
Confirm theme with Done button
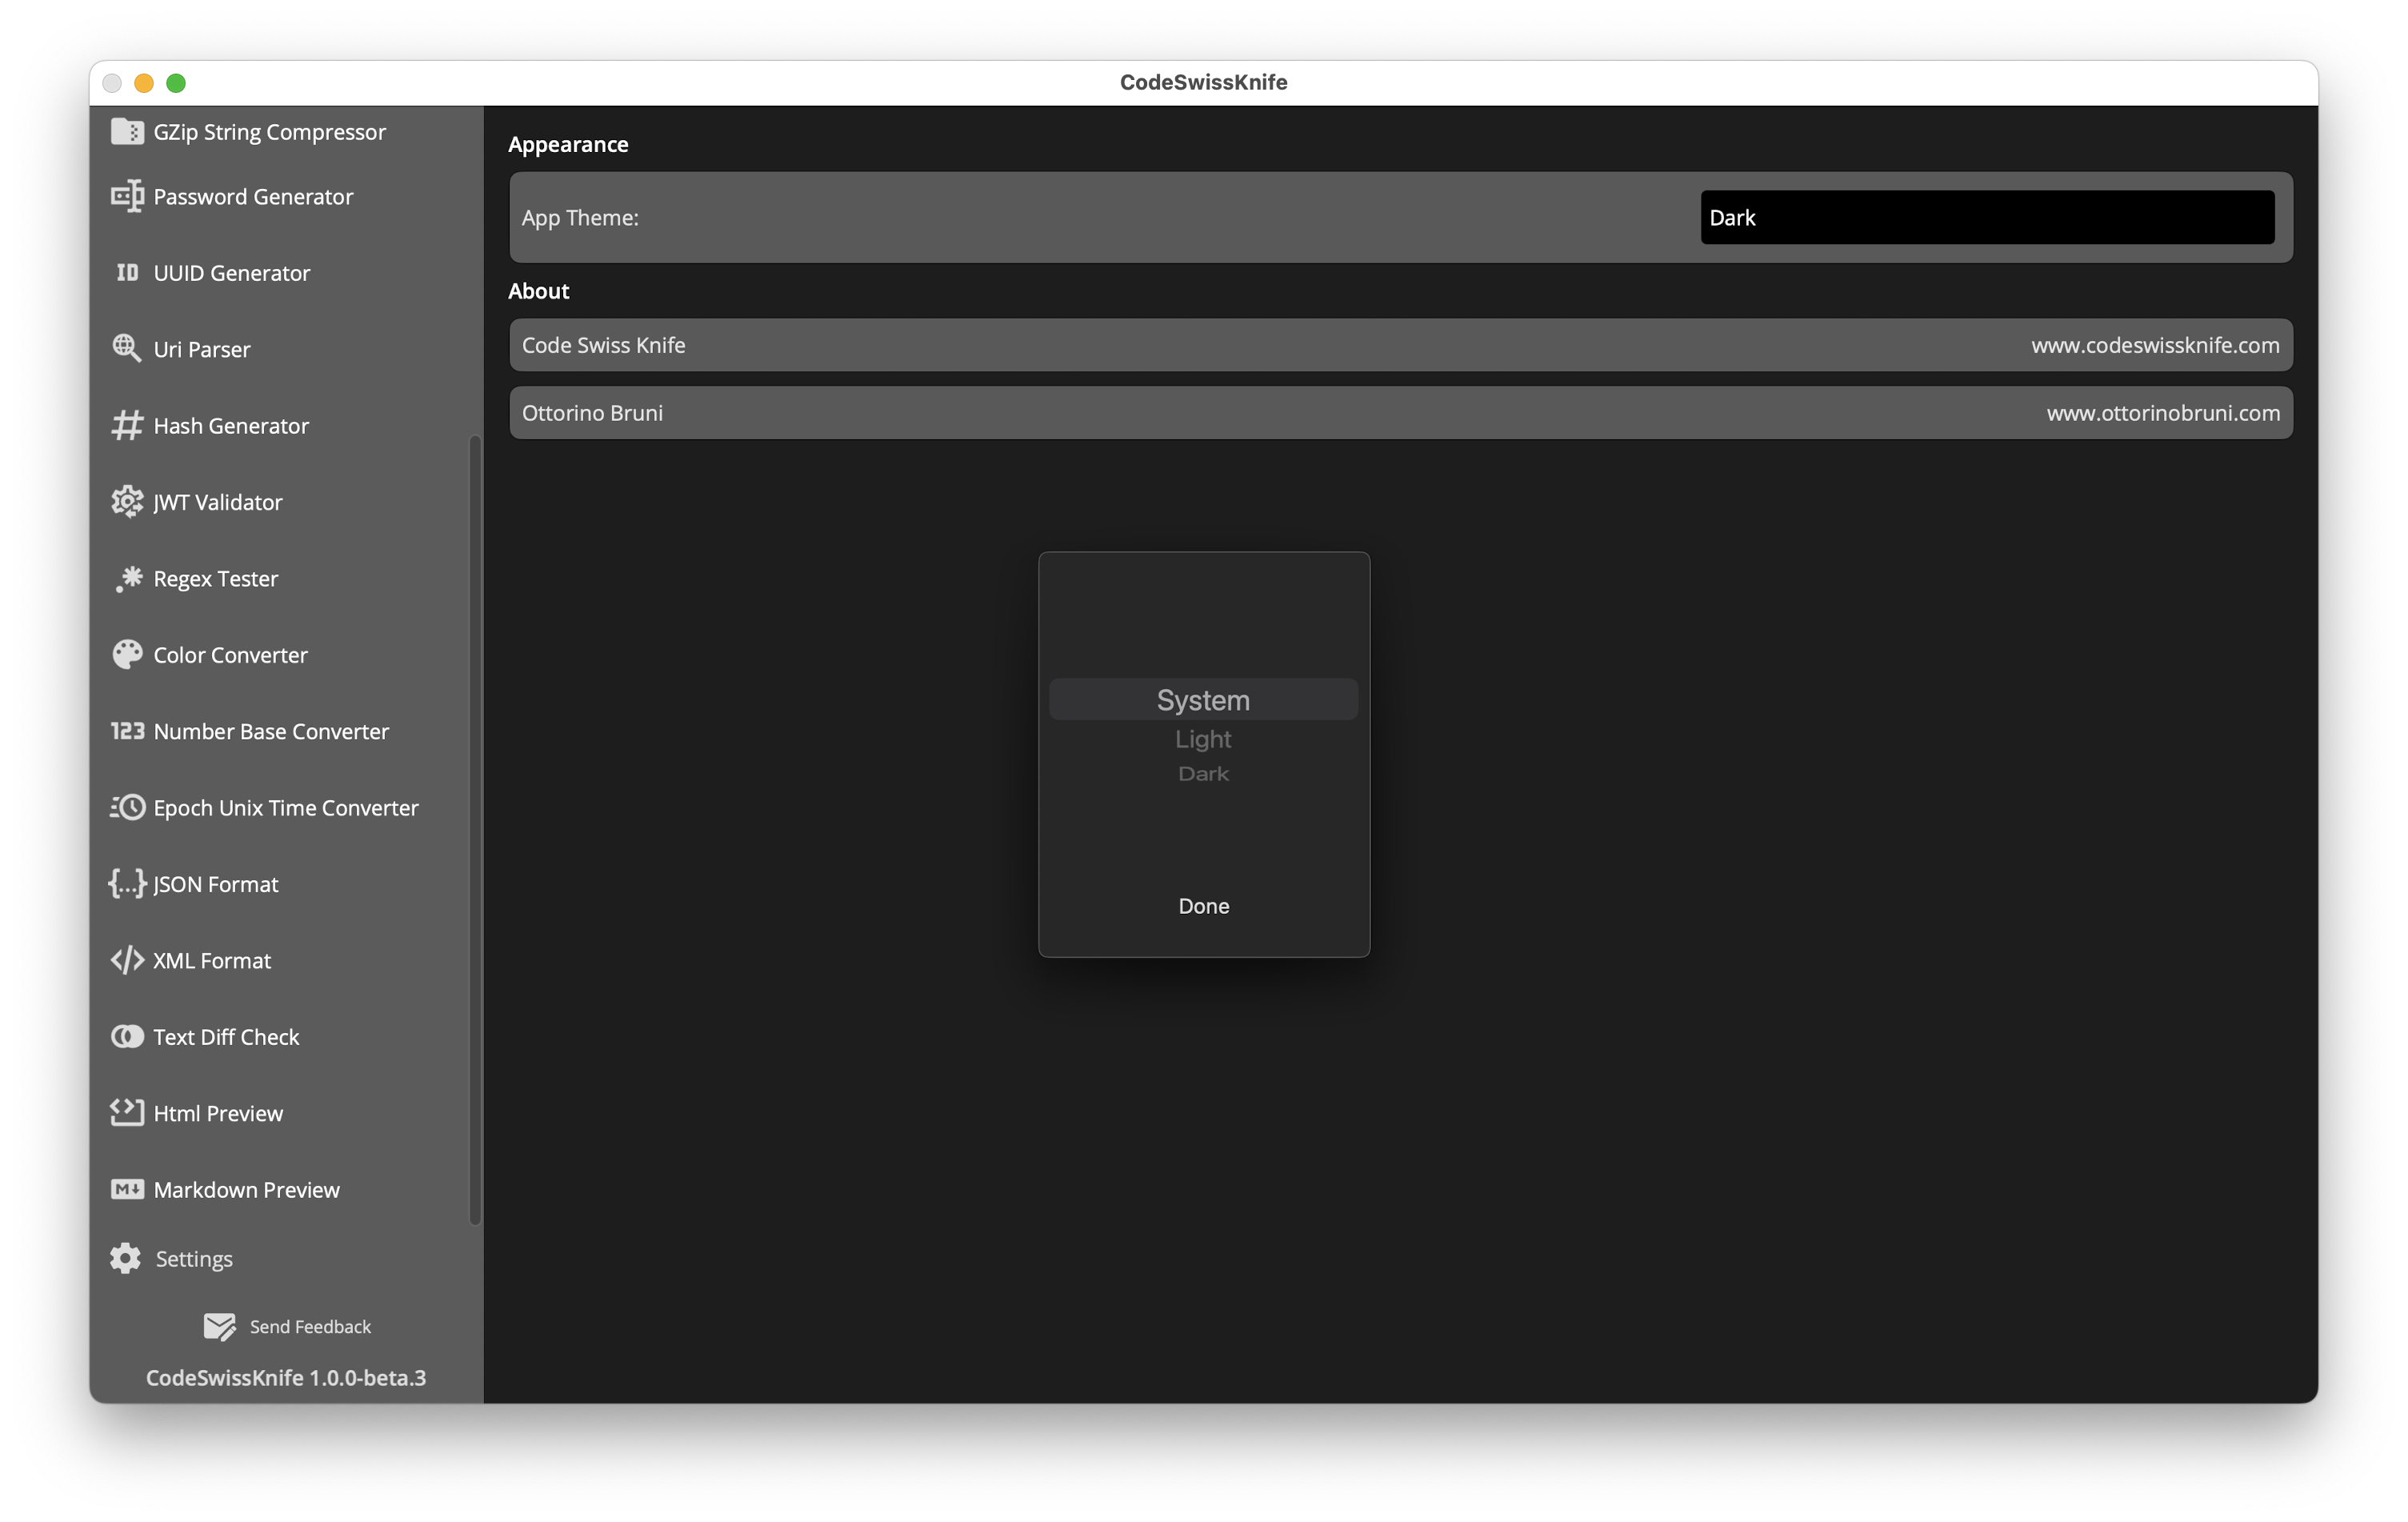pos(1204,906)
